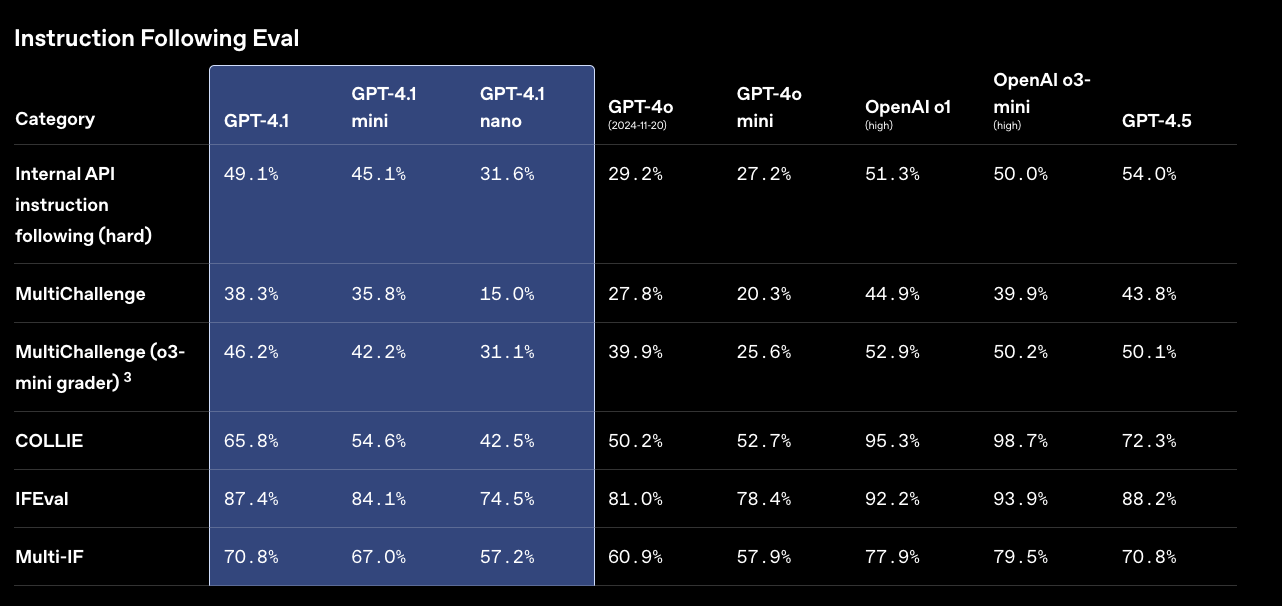Select the 87.4% IFEval cell for GPT-4.1
The width and height of the screenshot is (1282, 606).
click(x=250, y=499)
